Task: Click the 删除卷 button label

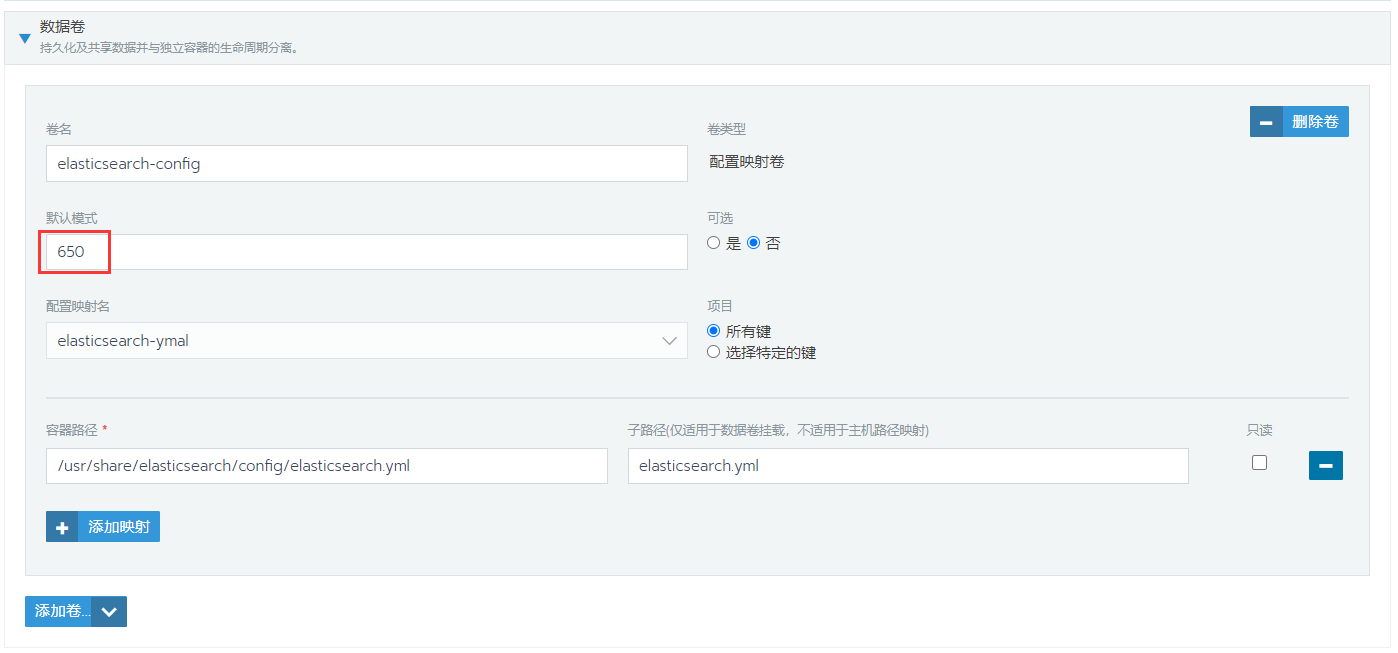Action: pos(1314,122)
